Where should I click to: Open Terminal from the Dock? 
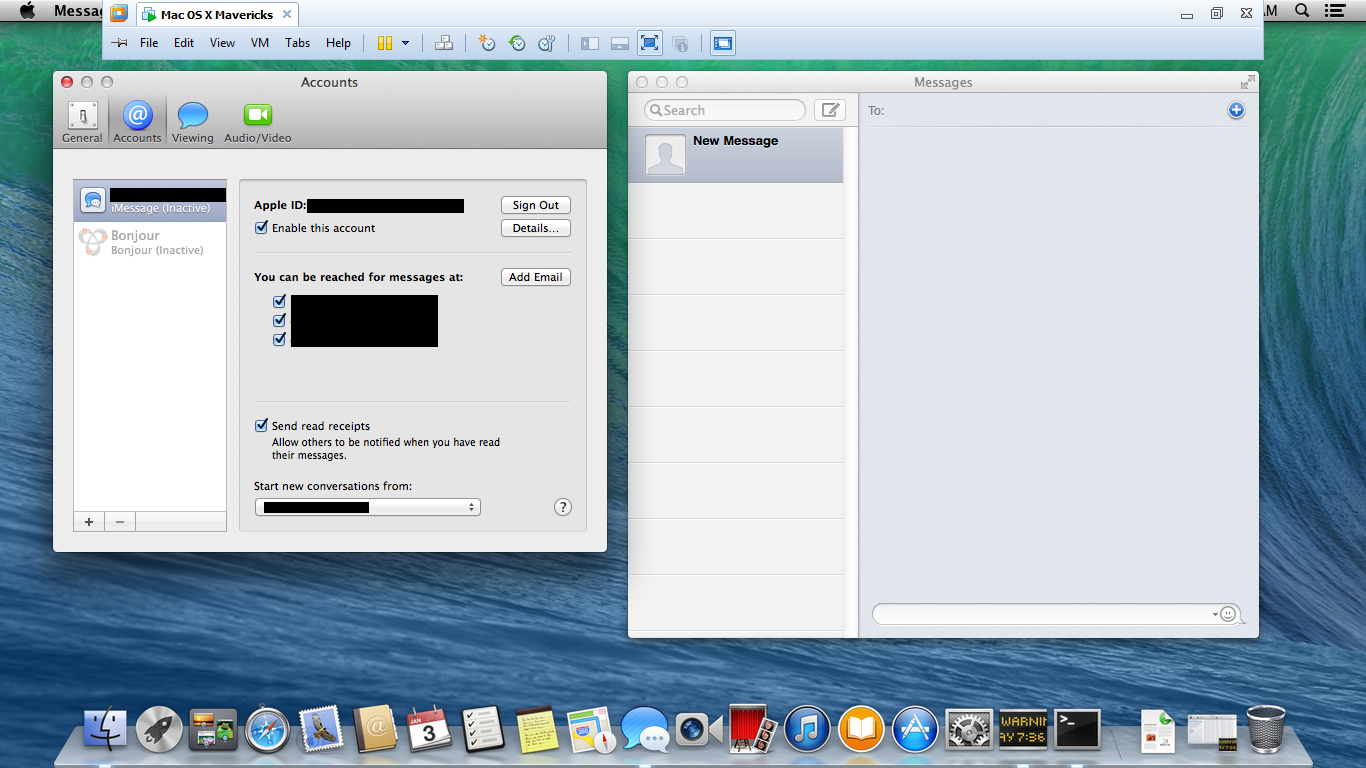click(x=1077, y=729)
